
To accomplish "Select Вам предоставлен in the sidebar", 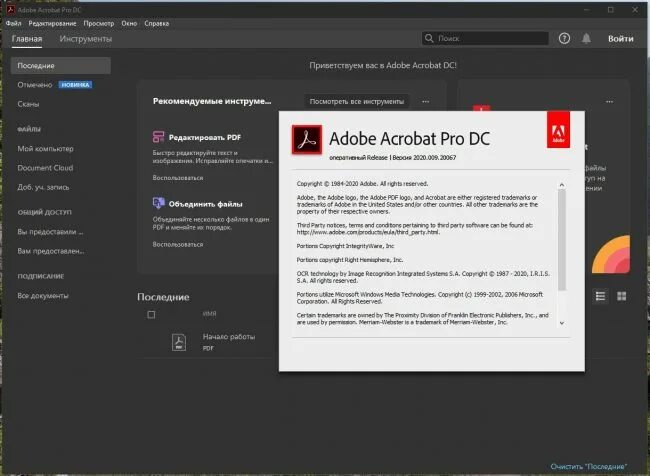I will click(x=51, y=251).
